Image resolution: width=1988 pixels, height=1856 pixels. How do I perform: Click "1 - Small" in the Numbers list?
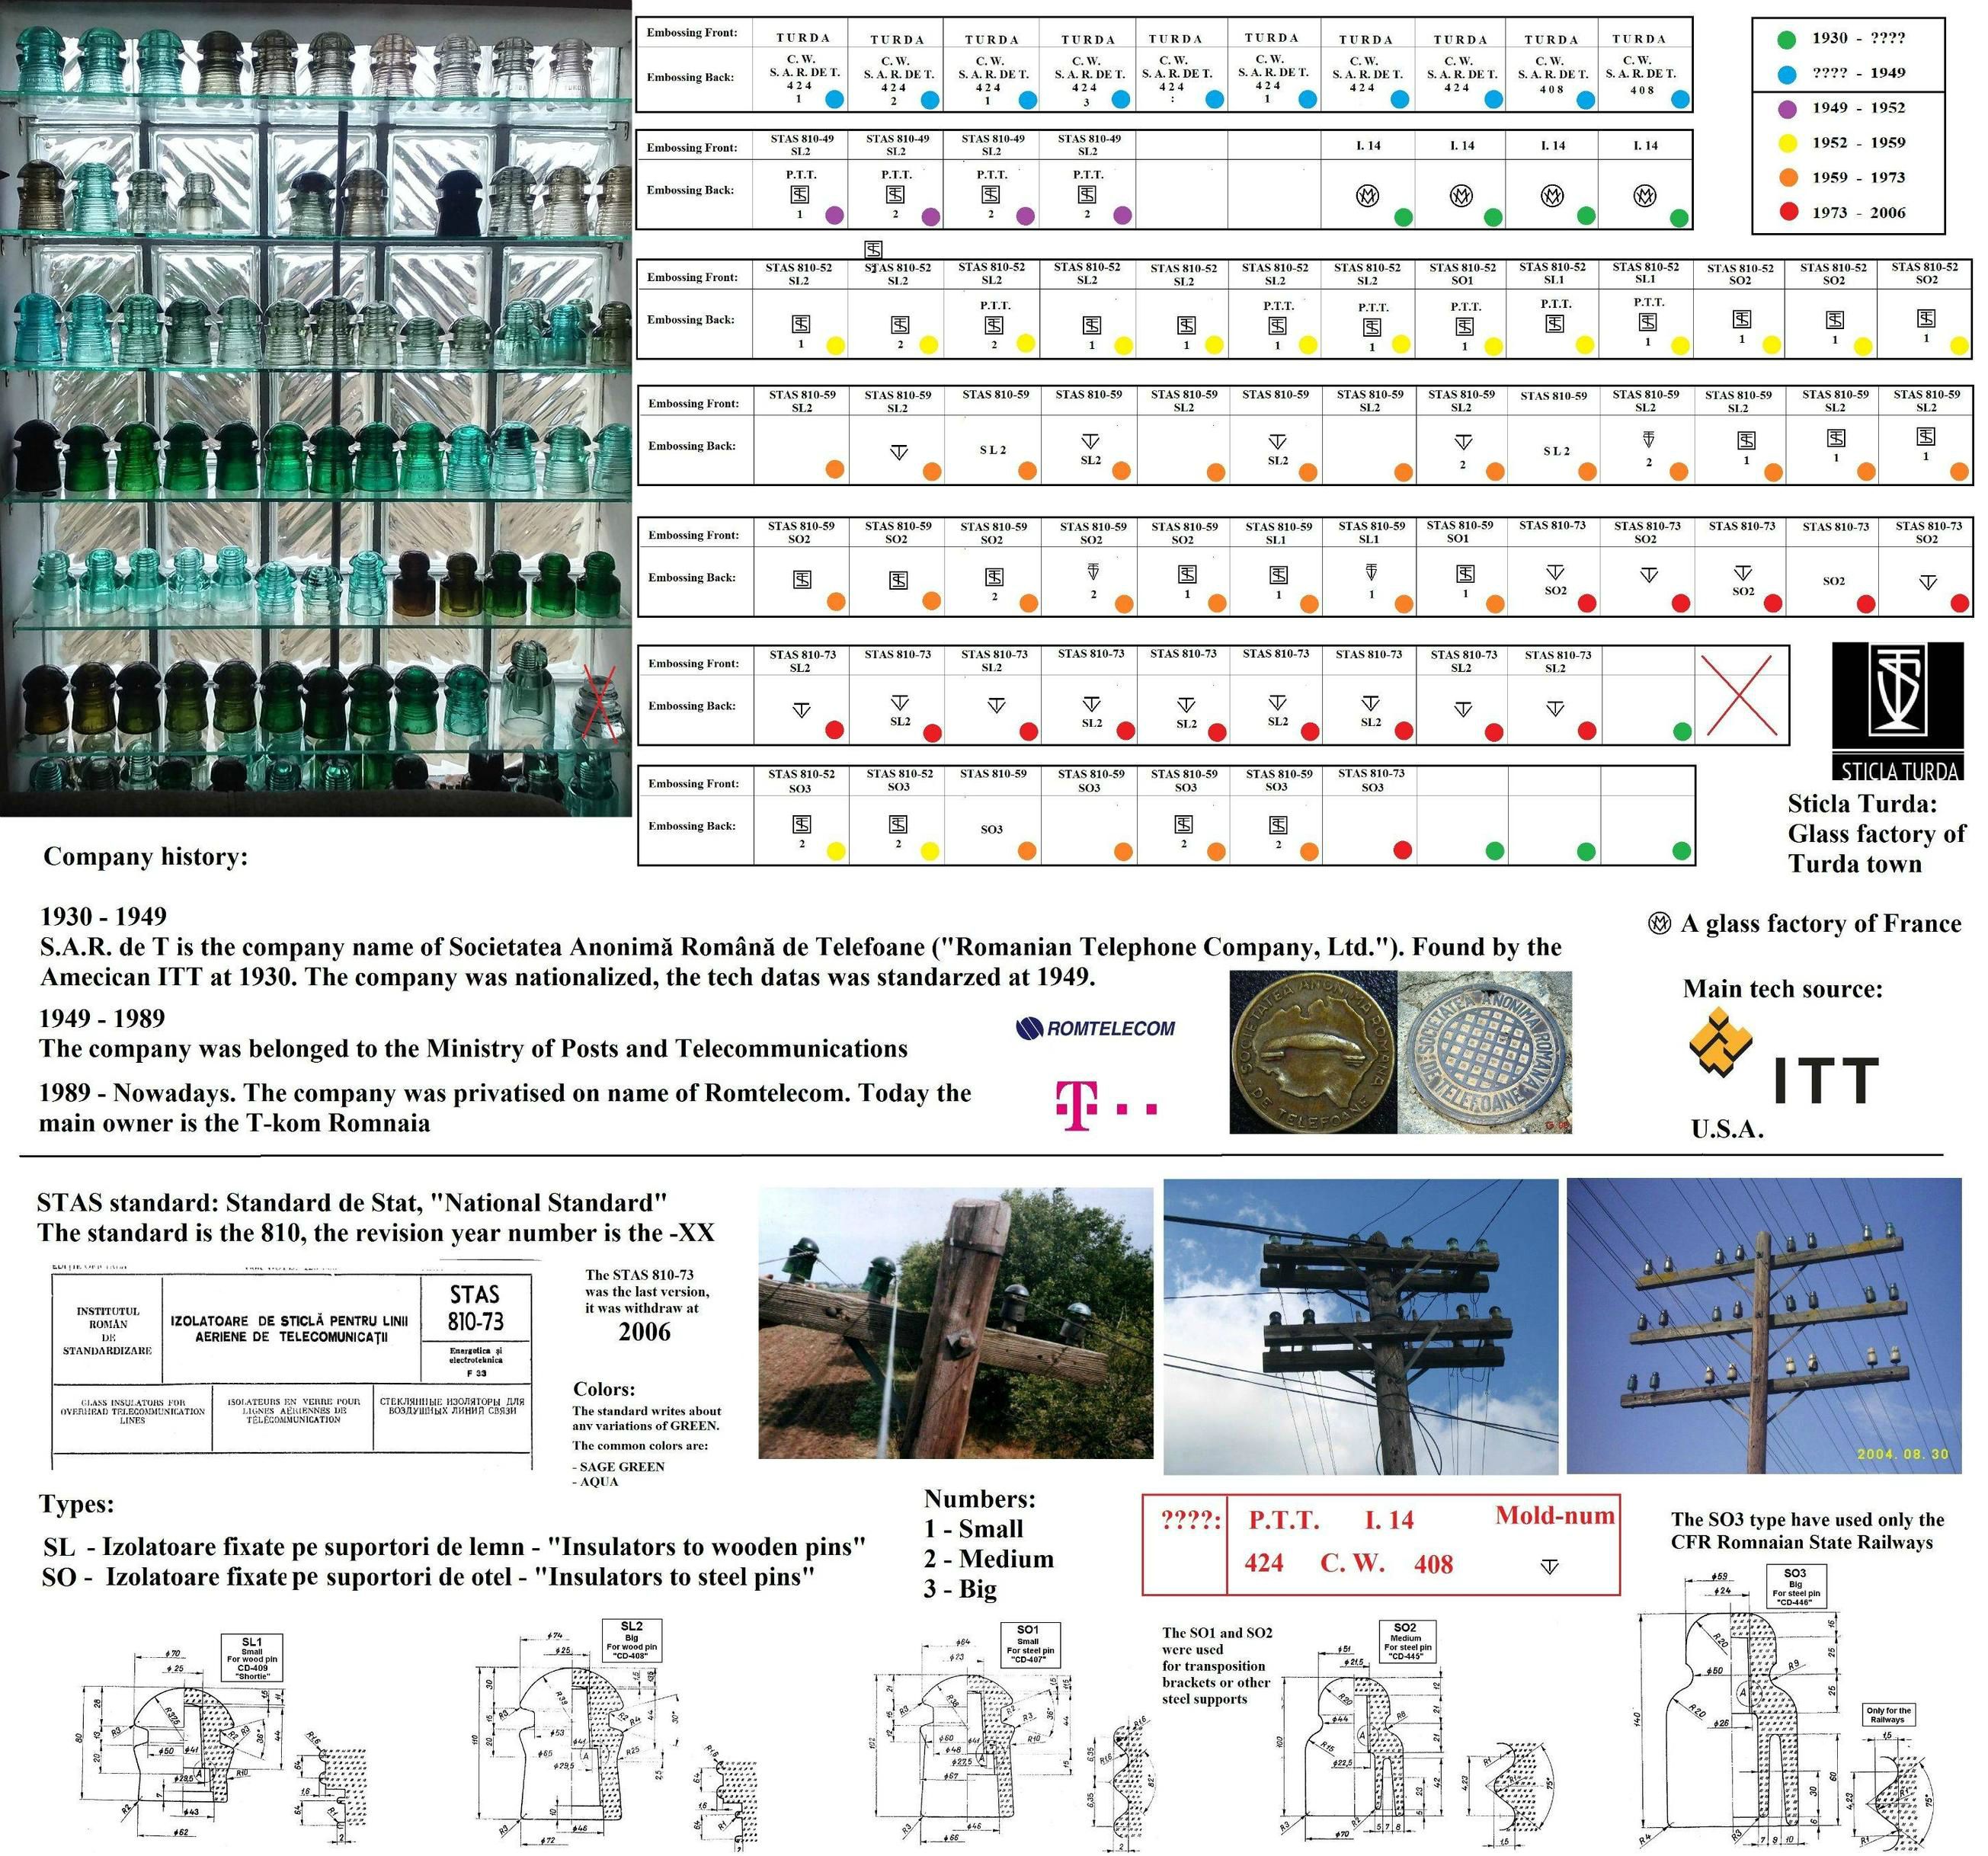974,1528
